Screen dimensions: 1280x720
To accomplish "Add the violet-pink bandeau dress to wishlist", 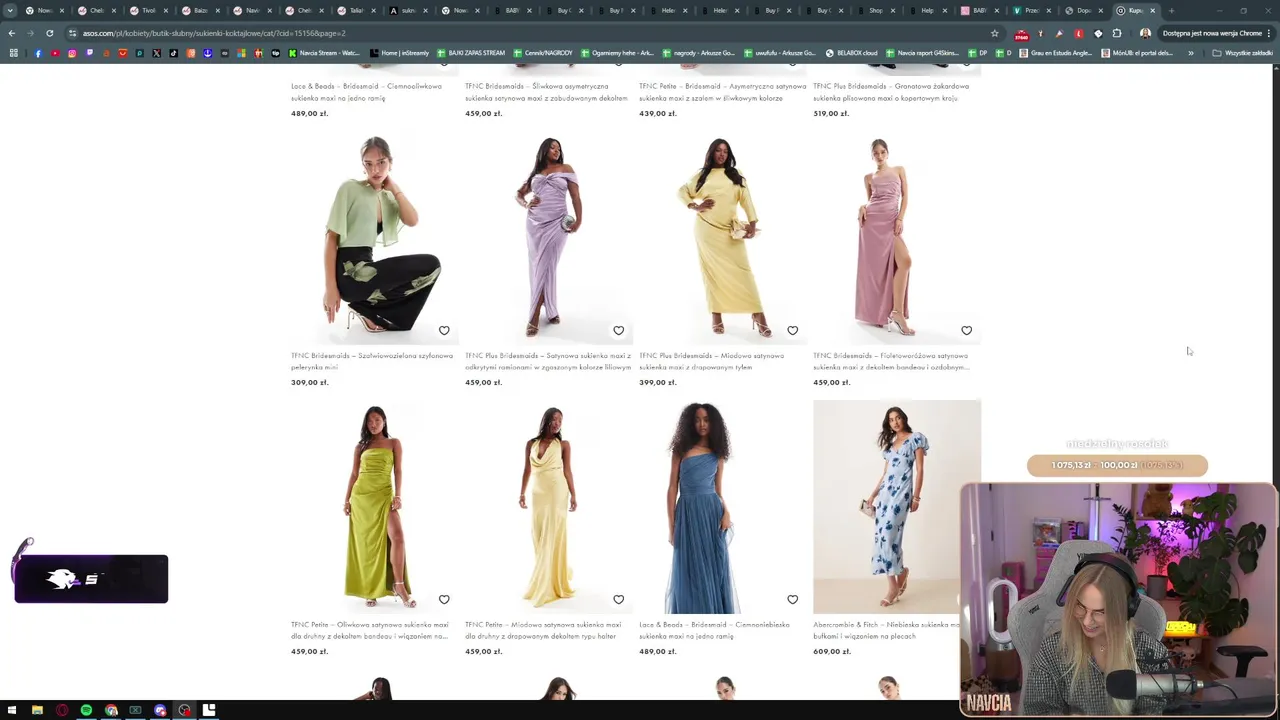I will (966, 330).
